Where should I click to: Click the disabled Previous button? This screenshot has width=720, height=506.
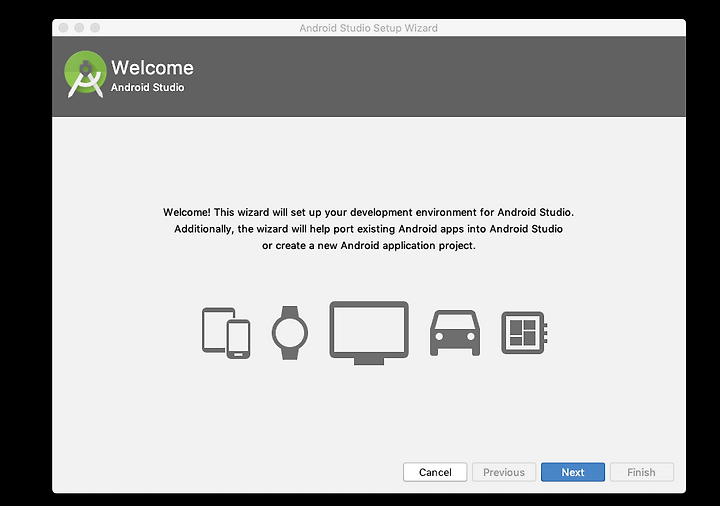(504, 472)
